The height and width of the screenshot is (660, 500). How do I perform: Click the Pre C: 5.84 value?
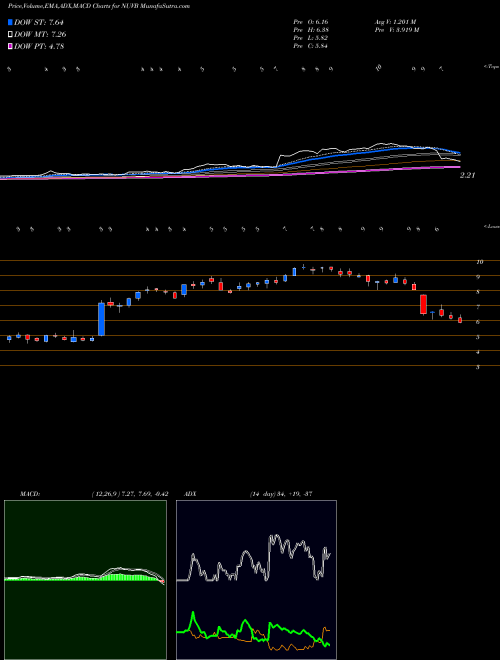[x=311, y=46]
